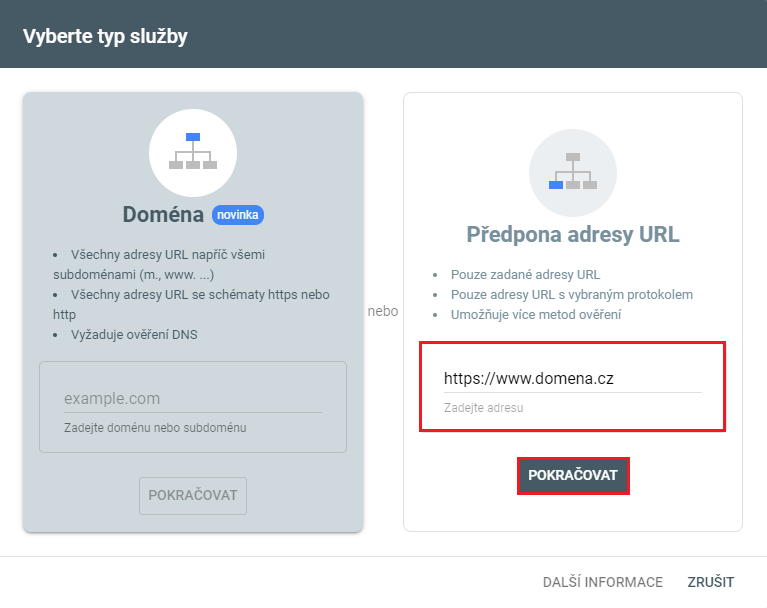The width and height of the screenshot is (767, 608).
Task: Click the Předpona adresy URL icon
Action: coord(573,172)
